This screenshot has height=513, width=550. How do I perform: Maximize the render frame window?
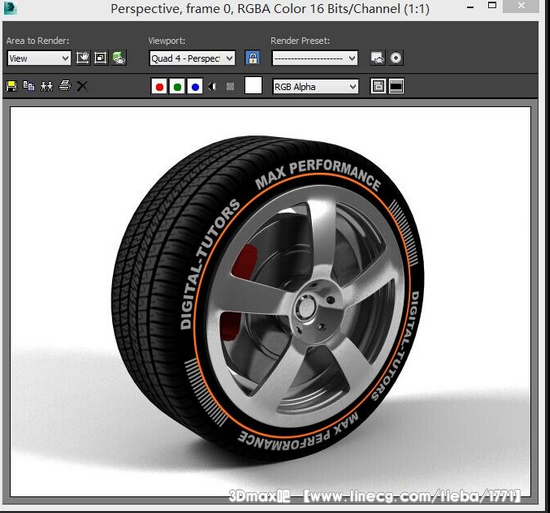point(492,6)
